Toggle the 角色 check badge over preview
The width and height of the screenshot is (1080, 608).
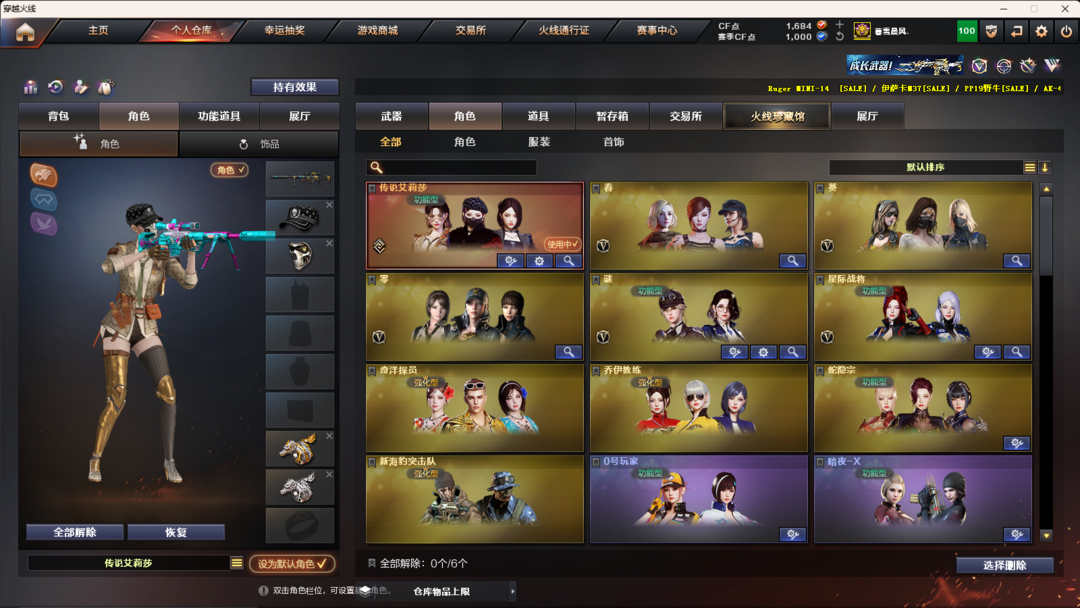tap(229, 169)
